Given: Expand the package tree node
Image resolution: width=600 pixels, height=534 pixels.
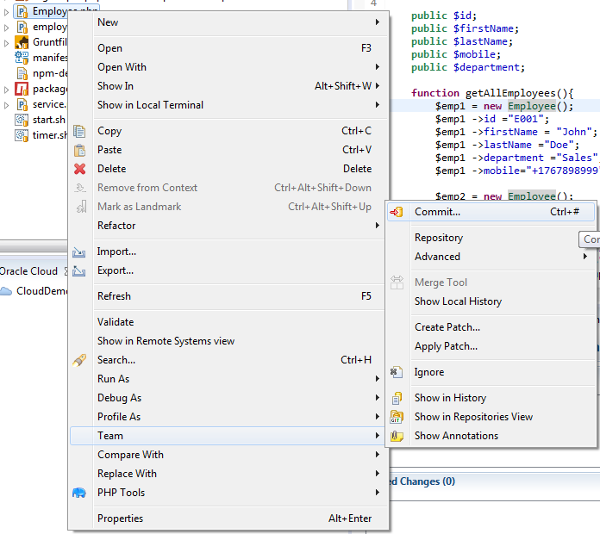Looking at the screenshot, I should pos(7,89).
